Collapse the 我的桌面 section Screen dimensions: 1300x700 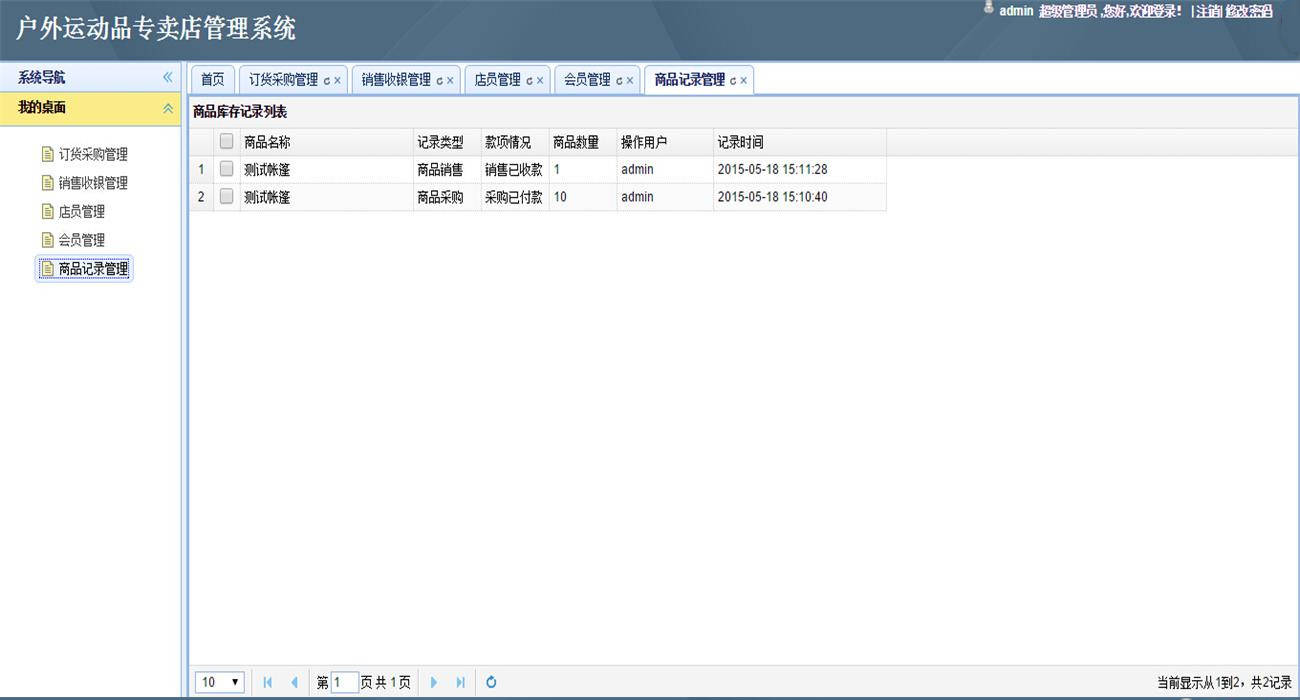point(168,108)
